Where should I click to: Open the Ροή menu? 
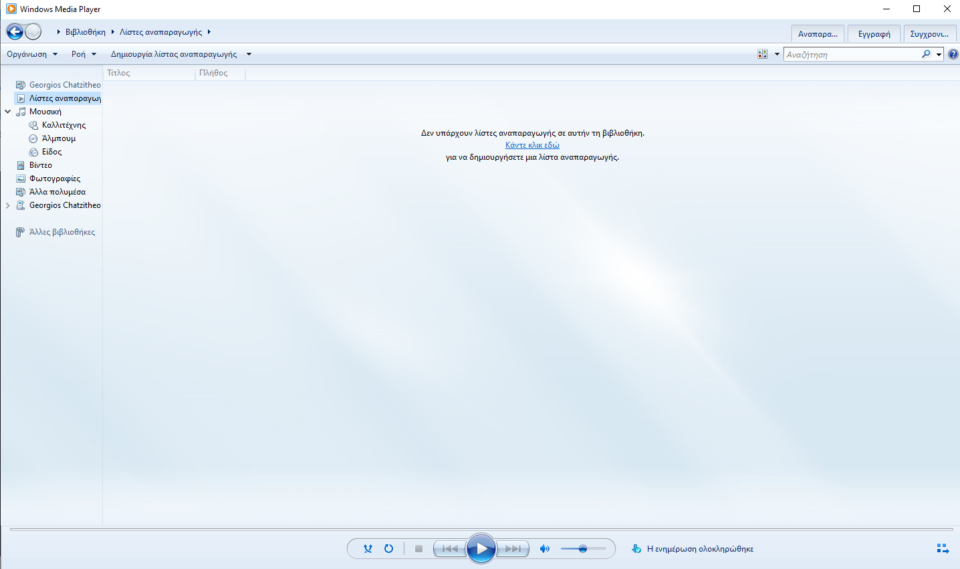(83, 54)
